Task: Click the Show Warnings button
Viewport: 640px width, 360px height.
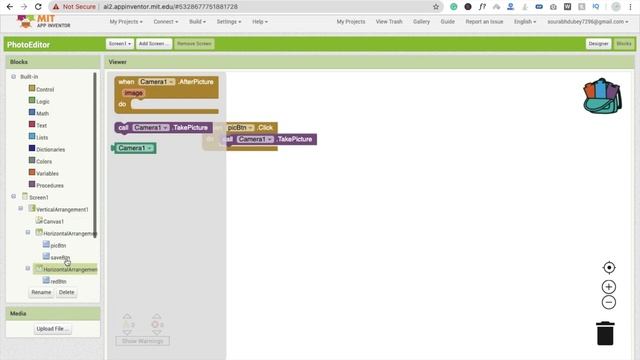Action: click(142, 341)
